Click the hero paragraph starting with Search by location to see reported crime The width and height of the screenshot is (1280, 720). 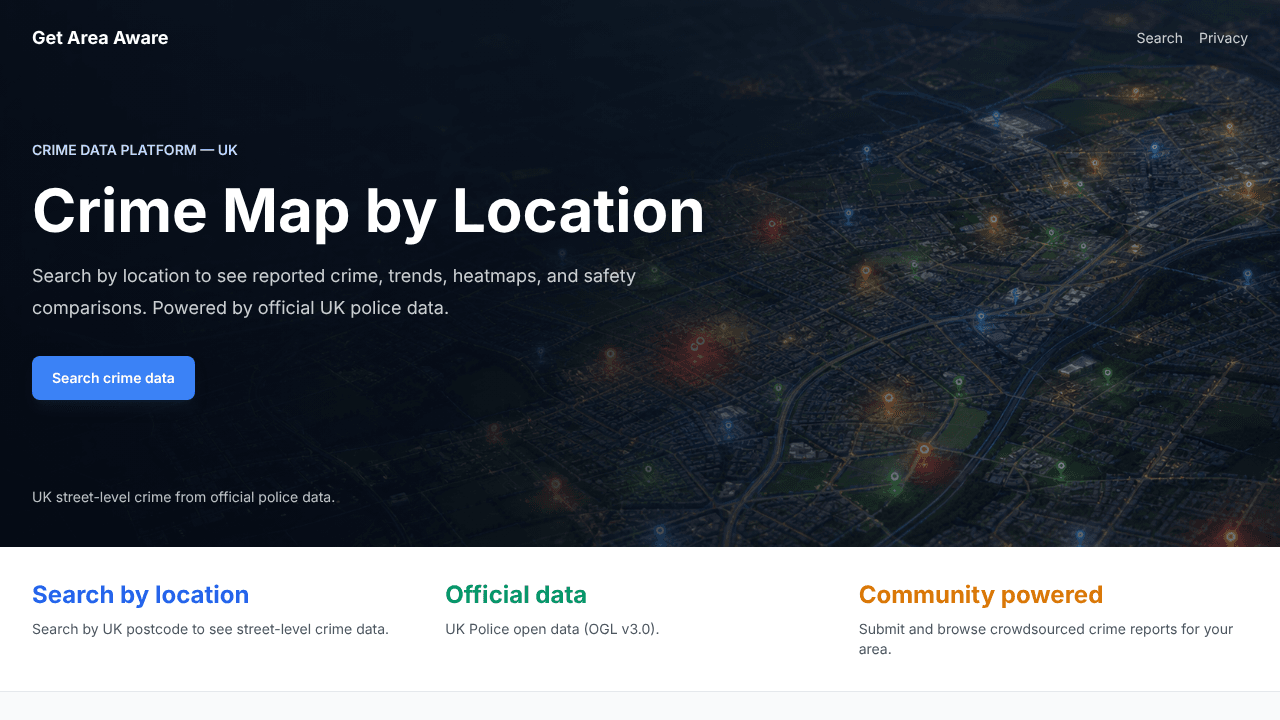pyautogui.click(x=334, y=291)
